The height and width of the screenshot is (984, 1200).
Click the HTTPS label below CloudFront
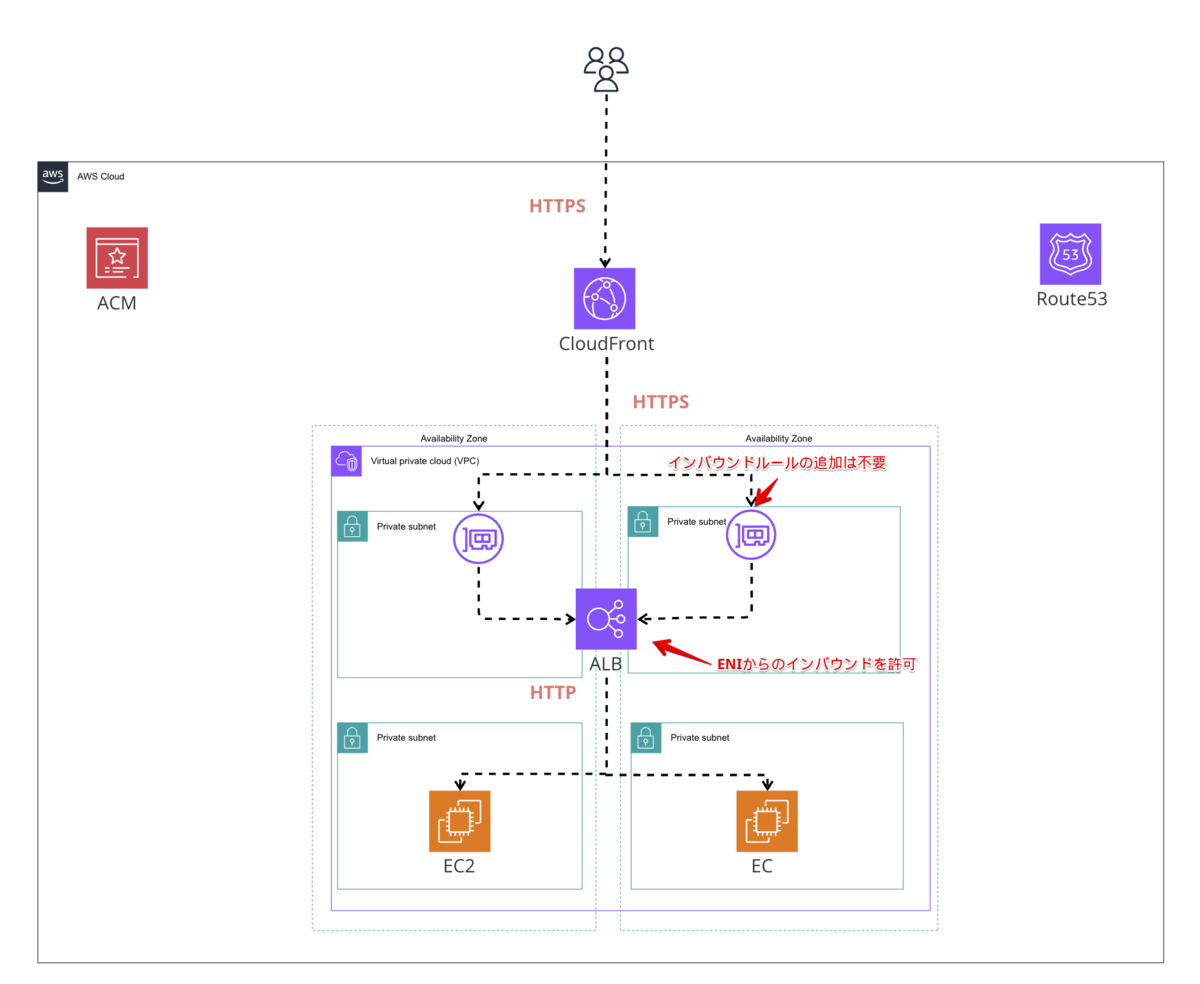[x=661, y=402]
